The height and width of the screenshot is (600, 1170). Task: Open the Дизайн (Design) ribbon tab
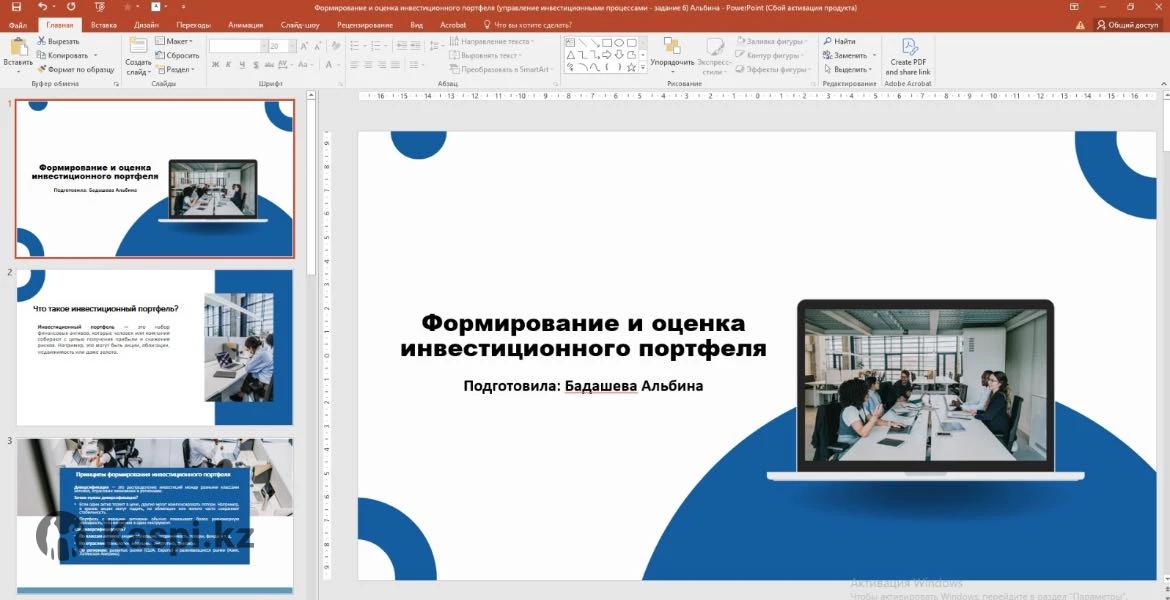click(146, 24)
